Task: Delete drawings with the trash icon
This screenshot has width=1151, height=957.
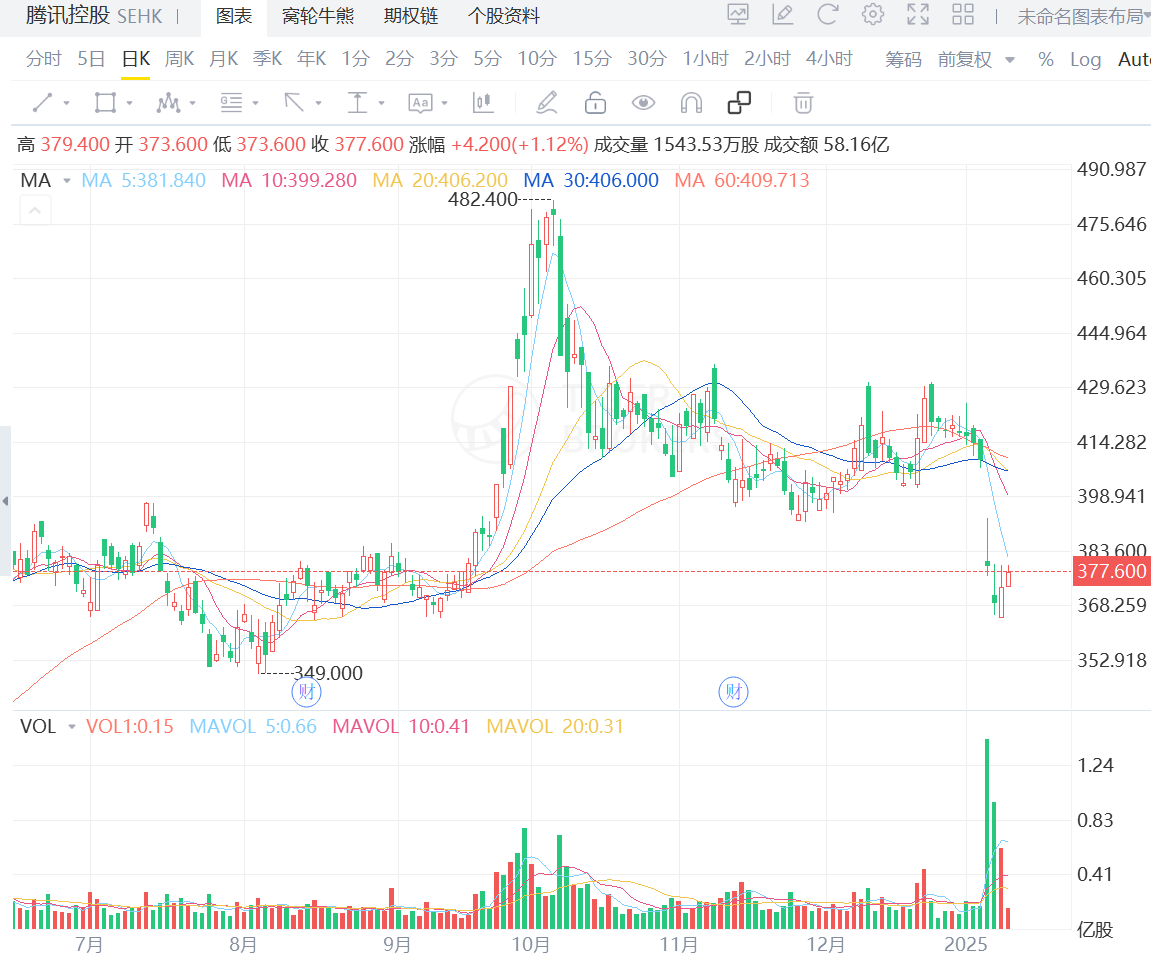Action: pyautogui.click(x=803, y=103)
